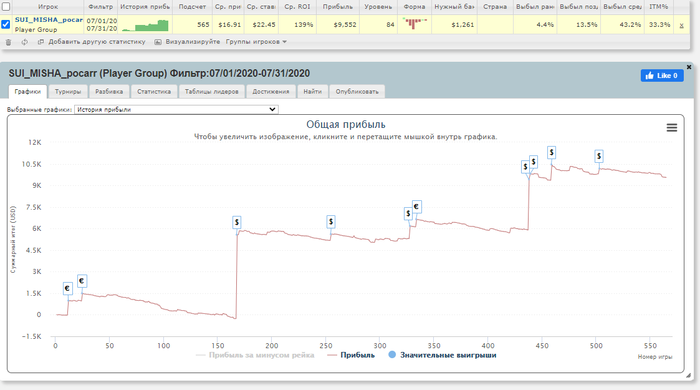Click the trash icon below the player table
The height and width of the screenshot is (390, 700).
8,42
